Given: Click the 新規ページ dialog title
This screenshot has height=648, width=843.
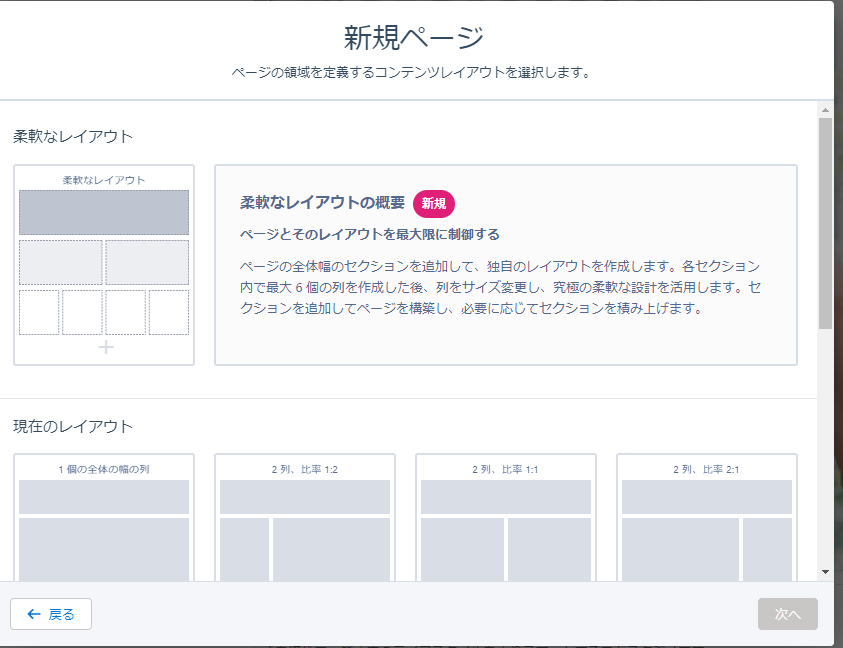Looking at the screenshot, I should pos(414,38).
